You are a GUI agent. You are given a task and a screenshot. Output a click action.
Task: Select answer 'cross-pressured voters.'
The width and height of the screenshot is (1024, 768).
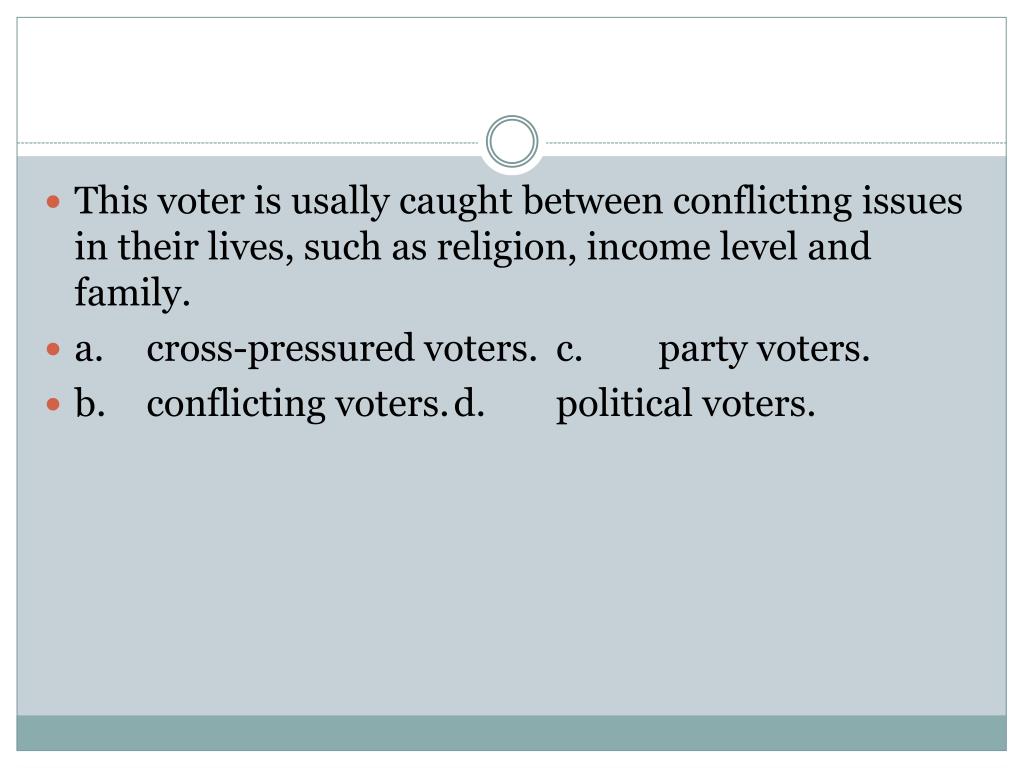[342, 349]
